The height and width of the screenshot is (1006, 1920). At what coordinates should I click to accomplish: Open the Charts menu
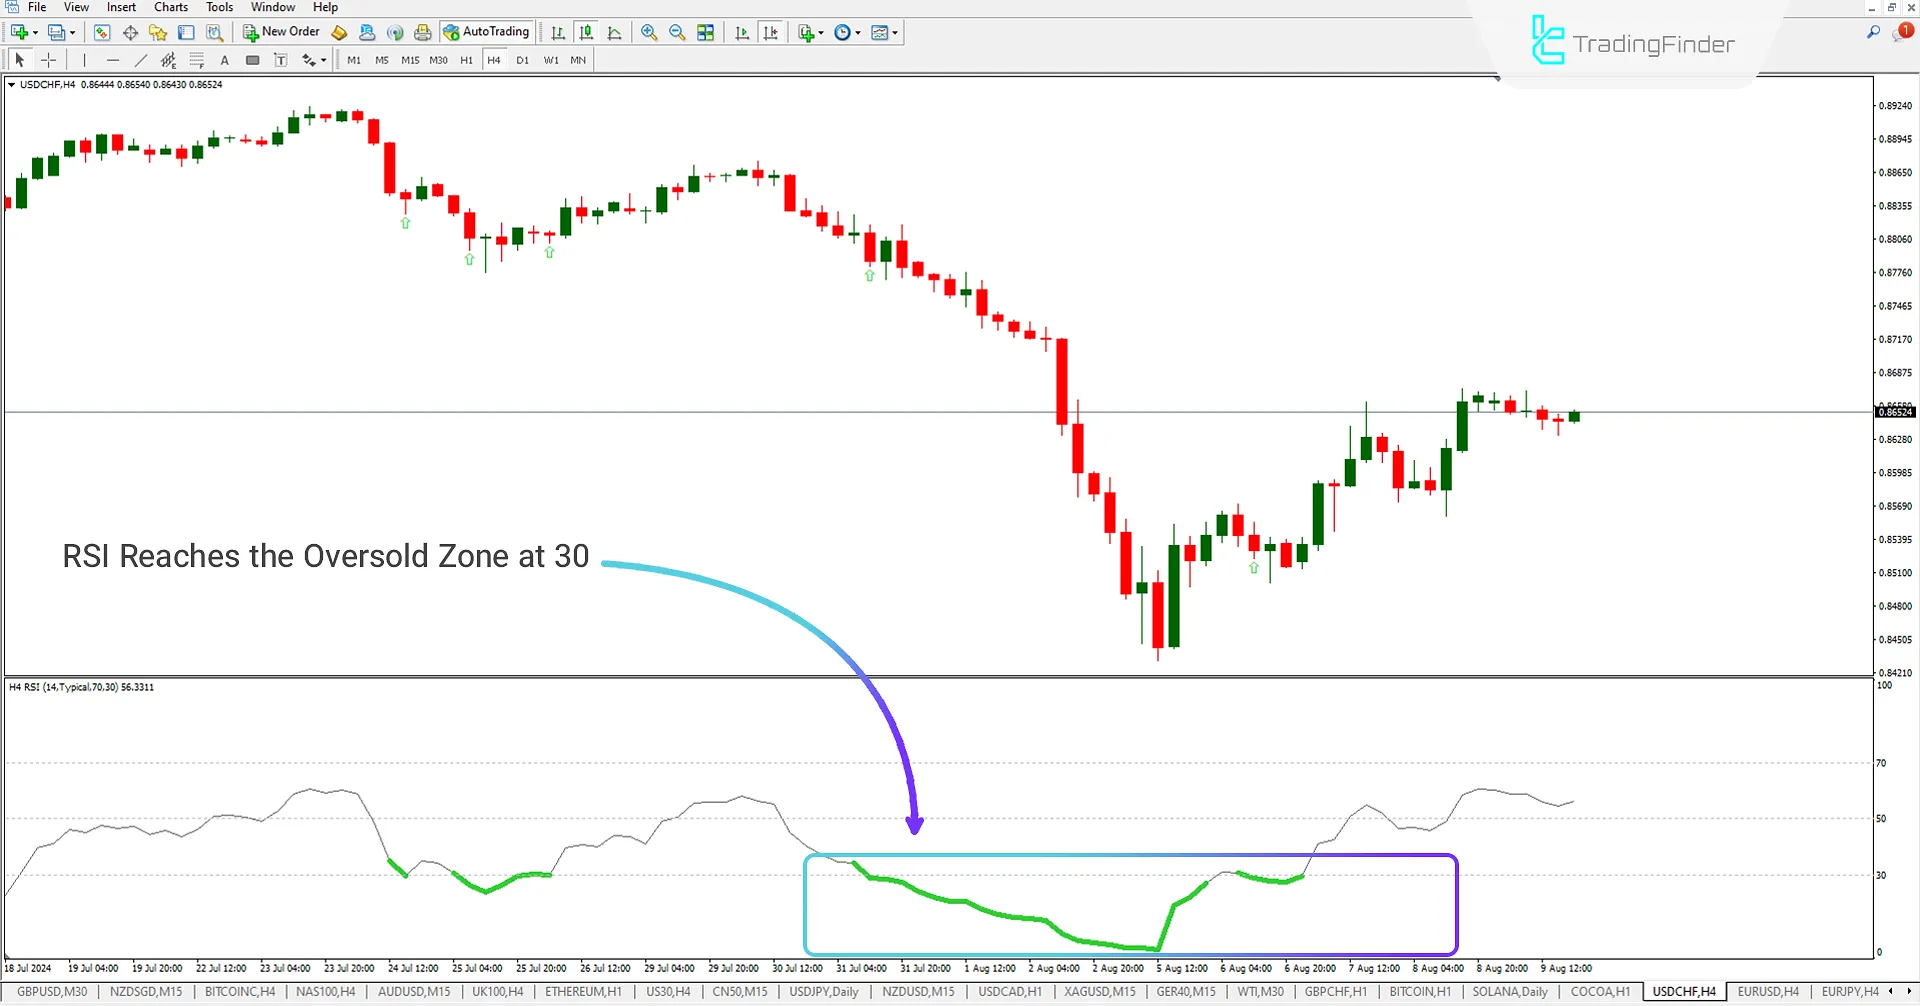click(170, 7)
